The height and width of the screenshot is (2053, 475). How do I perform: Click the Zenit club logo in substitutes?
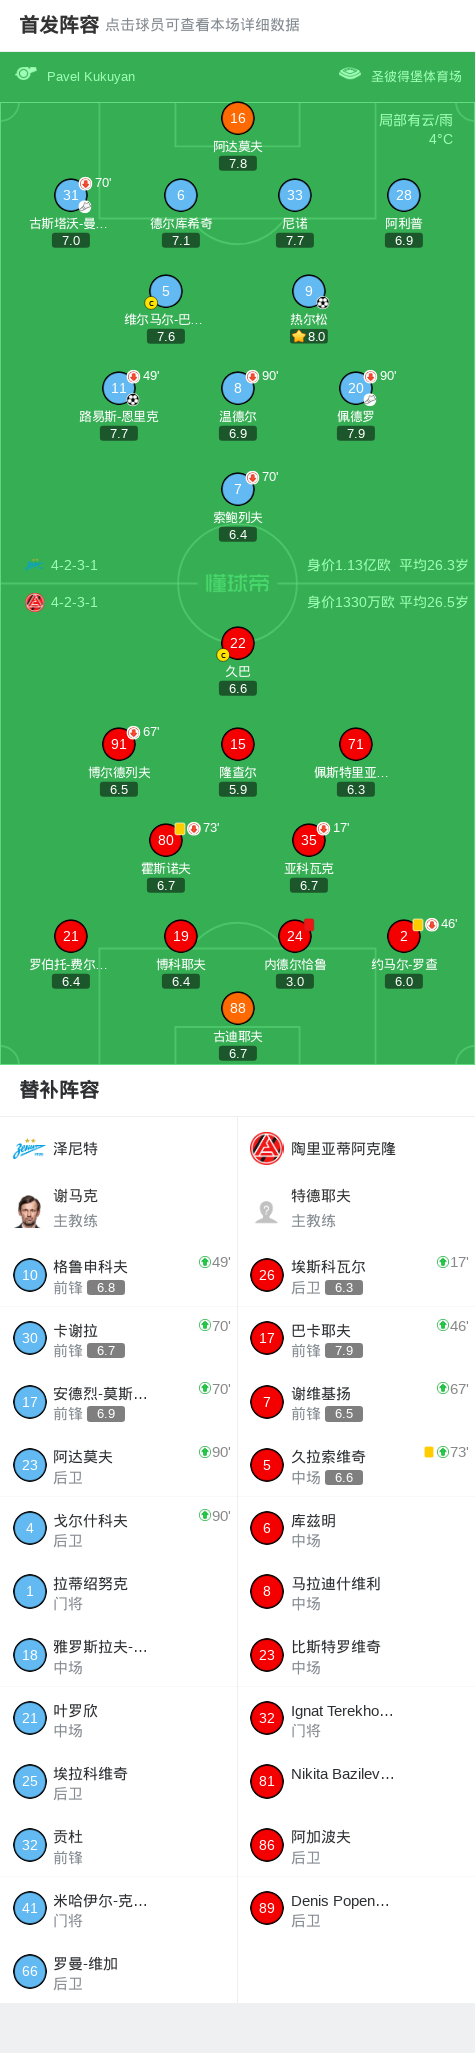click(x=29, y=1148)
